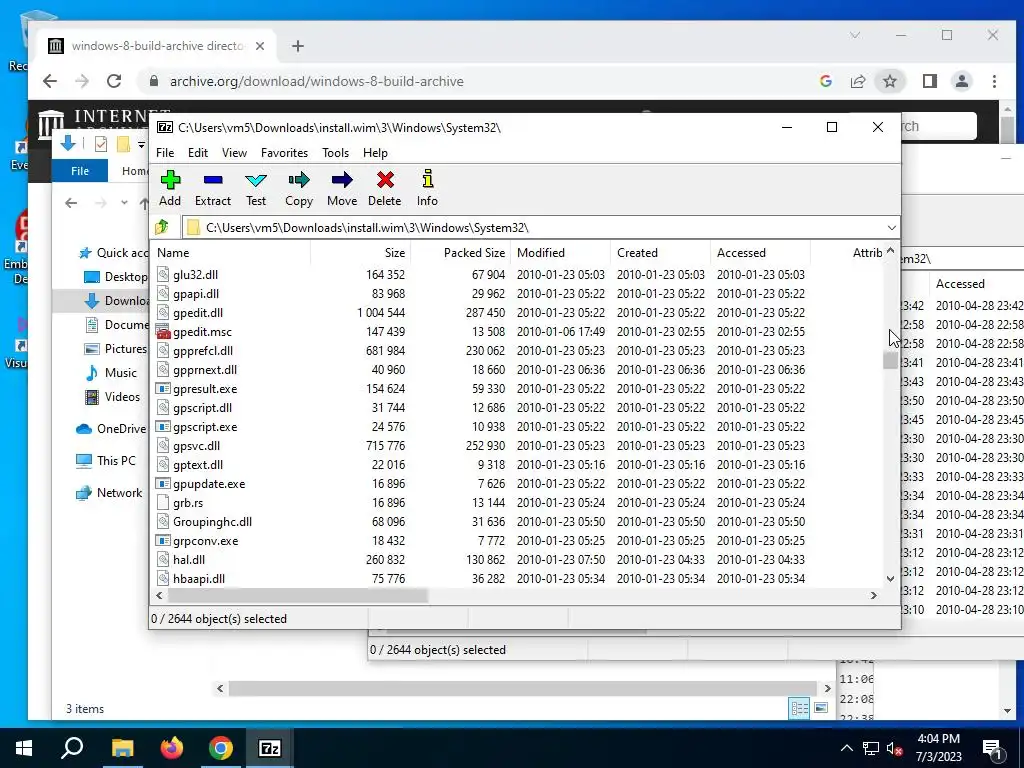Sort by the Modified column header
Image resolution: width=1024 pixels, height=768 pixels.
(x=560, y=253)
